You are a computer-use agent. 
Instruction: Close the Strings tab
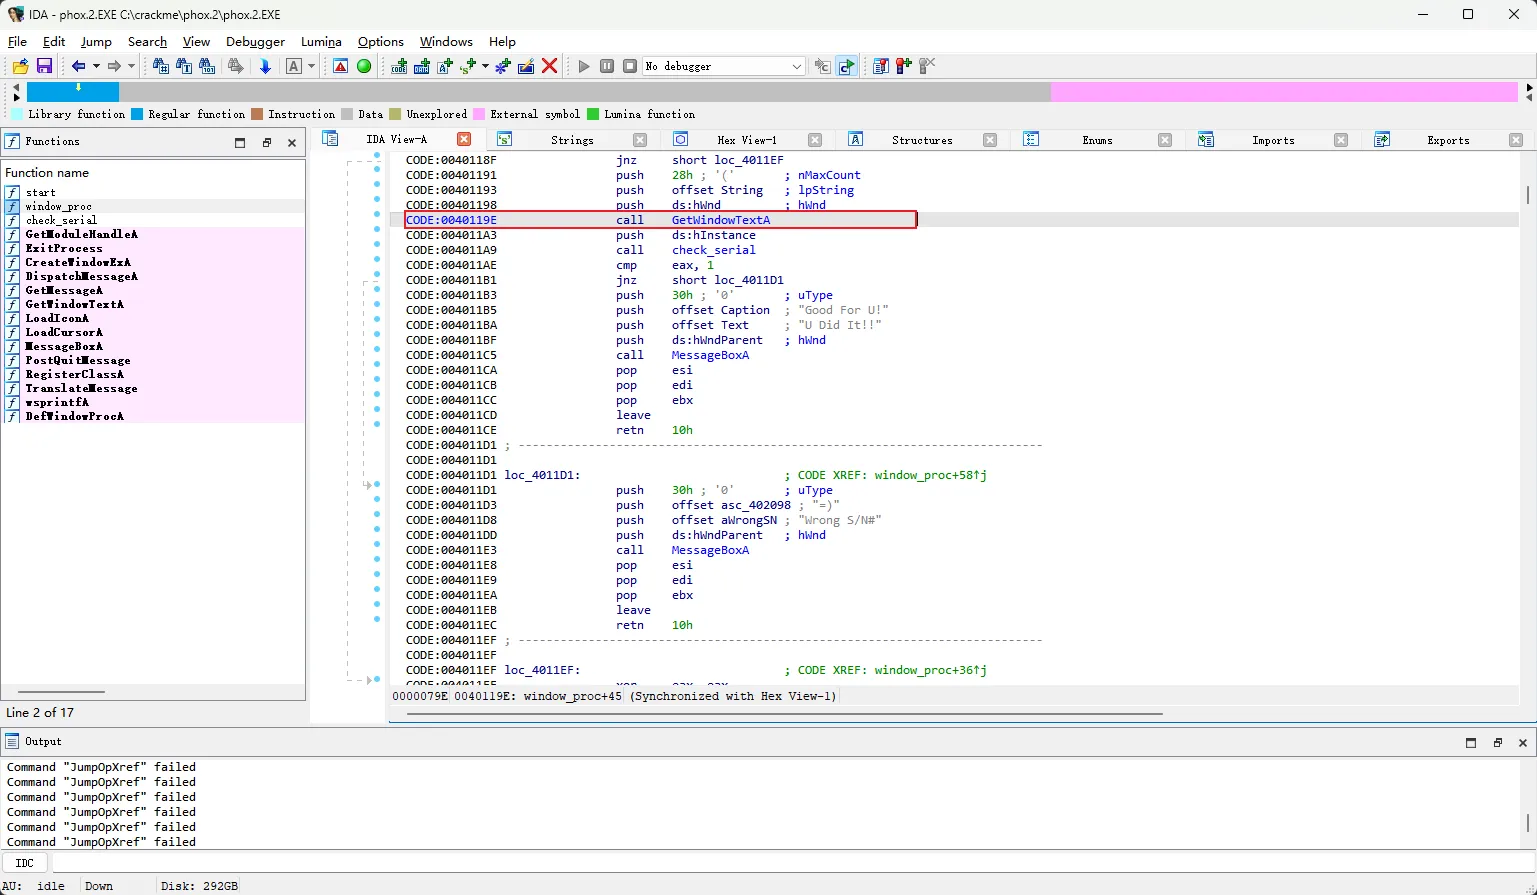coord(640,140)
